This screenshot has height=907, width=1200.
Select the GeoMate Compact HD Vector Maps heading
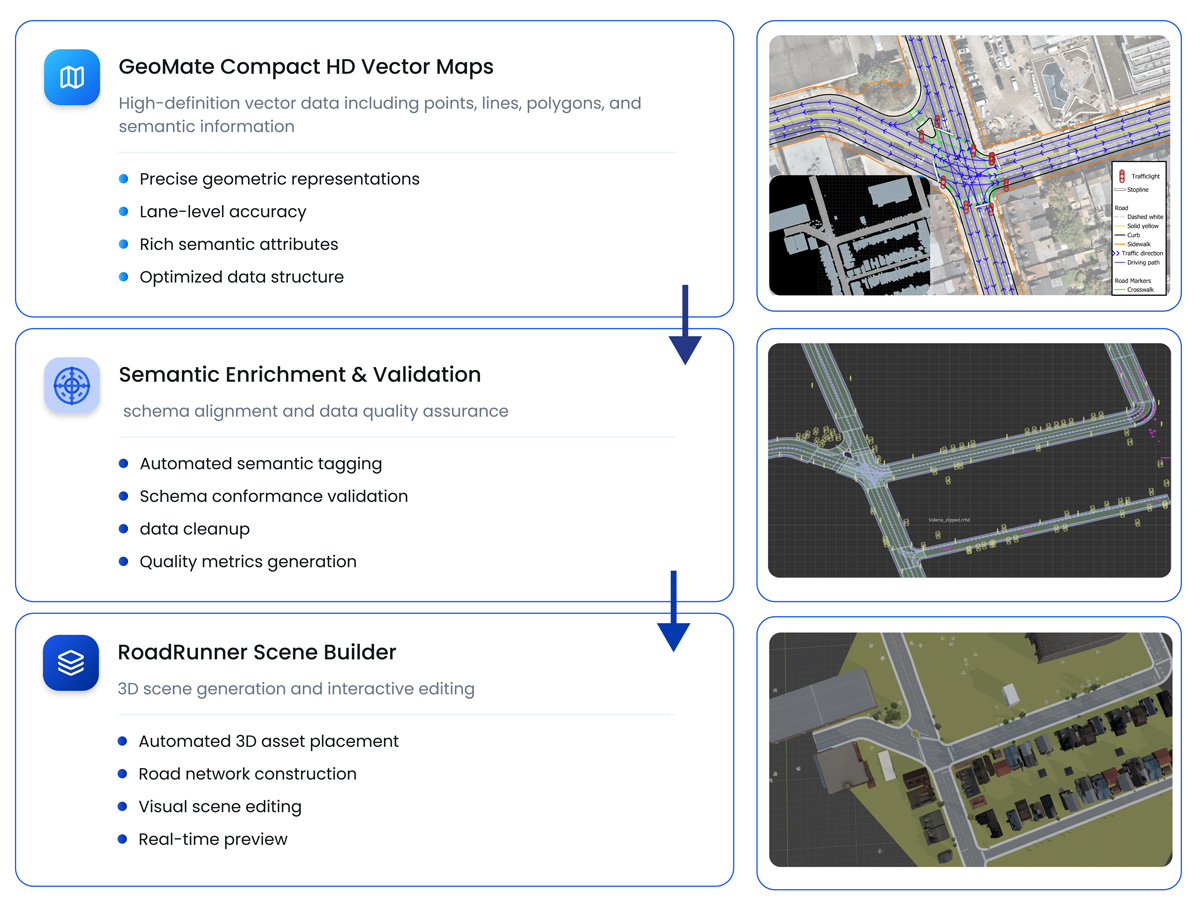306,67
